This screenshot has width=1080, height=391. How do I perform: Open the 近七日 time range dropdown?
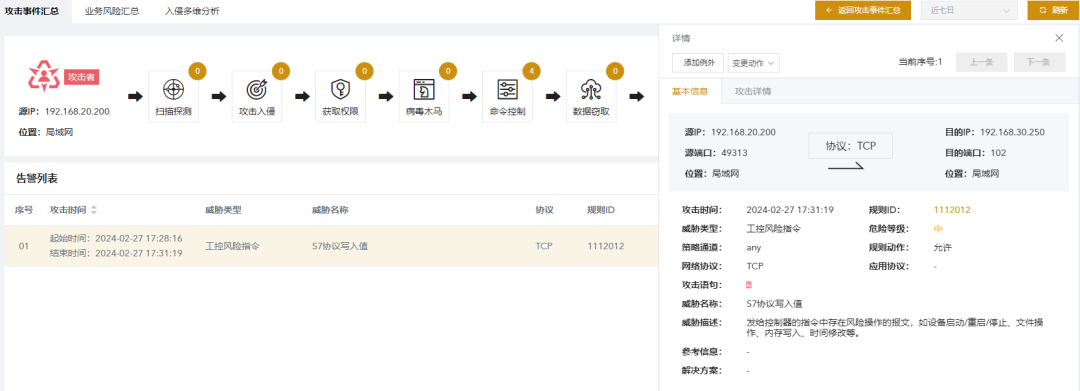pos(969,10)
